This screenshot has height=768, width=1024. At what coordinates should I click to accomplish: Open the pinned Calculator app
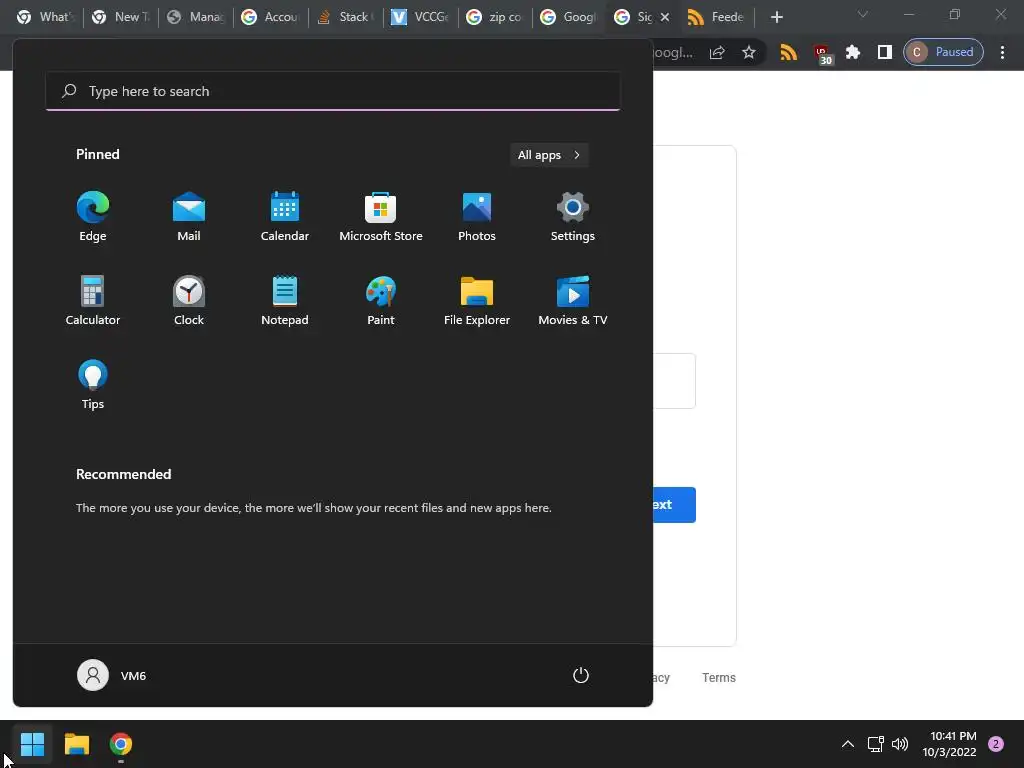[93, 300]
